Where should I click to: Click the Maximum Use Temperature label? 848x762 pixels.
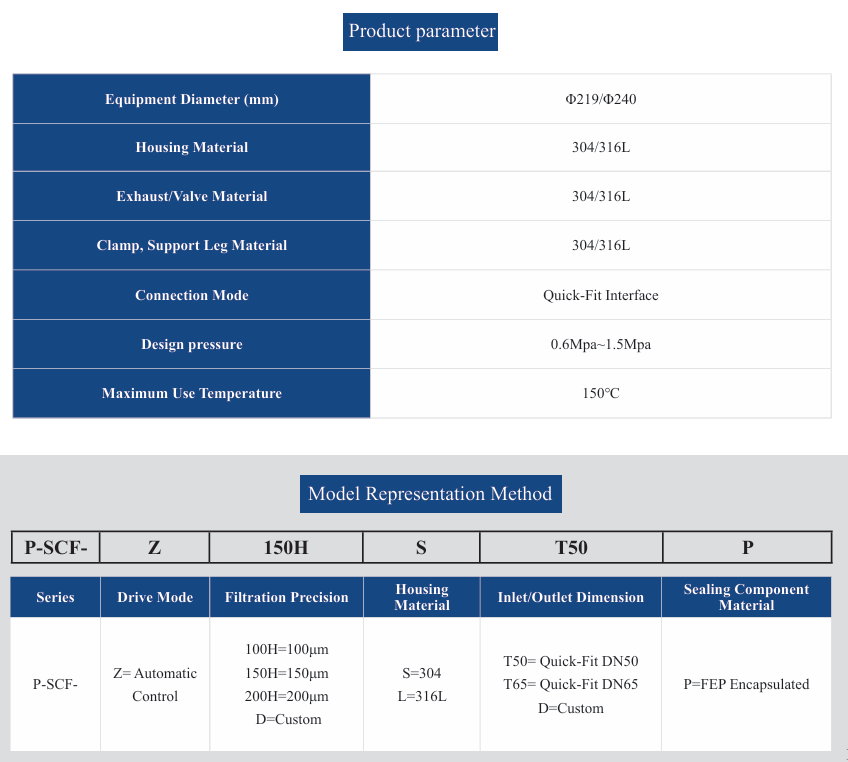[x=191, y=393]
